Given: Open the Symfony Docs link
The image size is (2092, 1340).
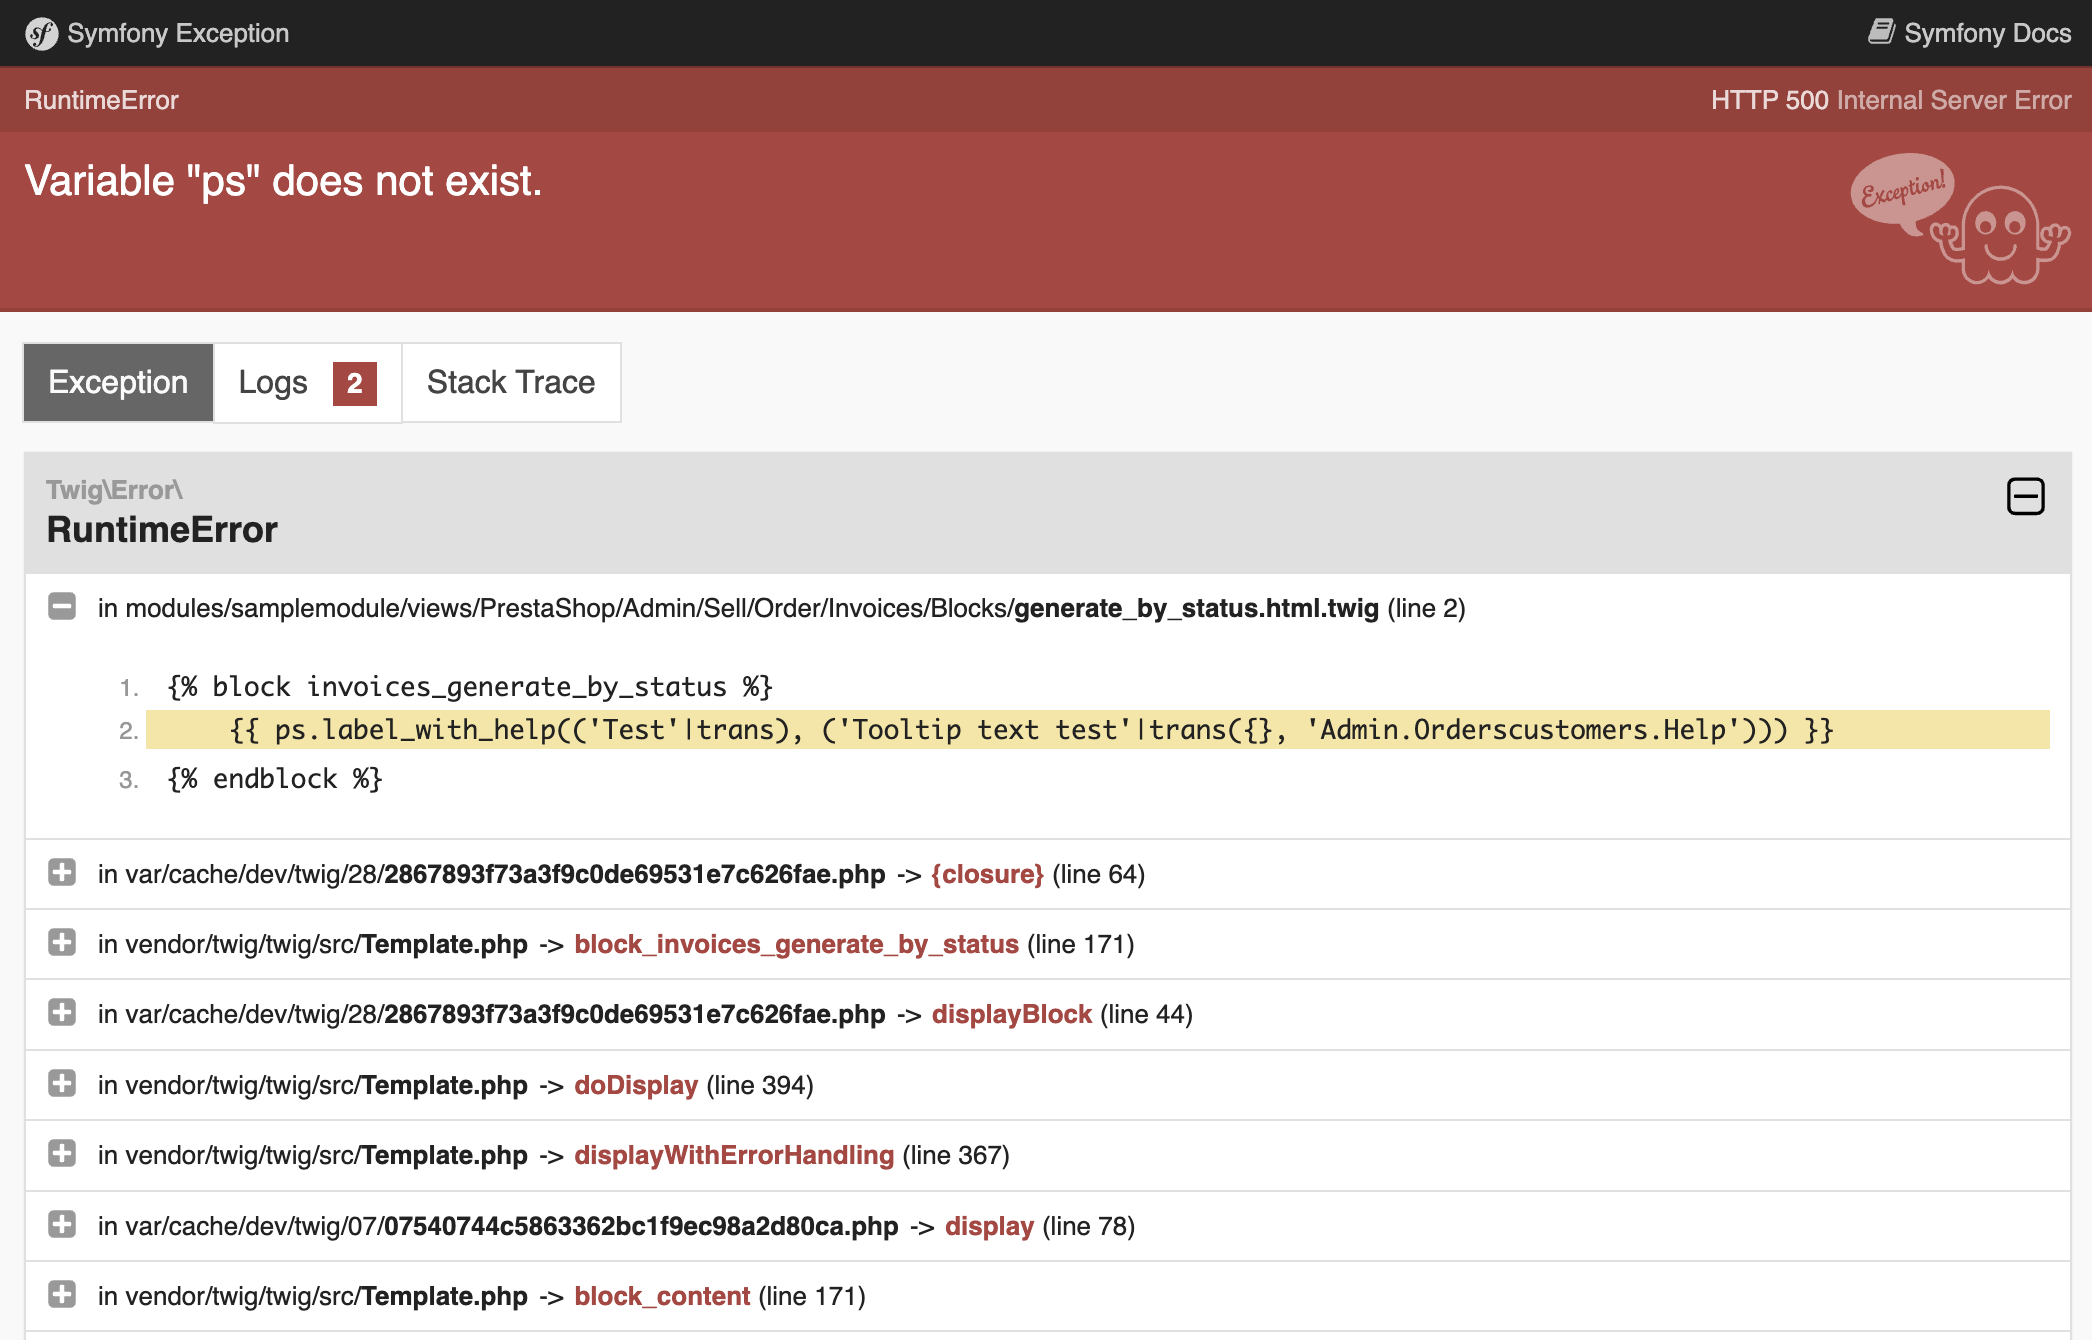Looking at the screenshot, I should coord(1986,33).
